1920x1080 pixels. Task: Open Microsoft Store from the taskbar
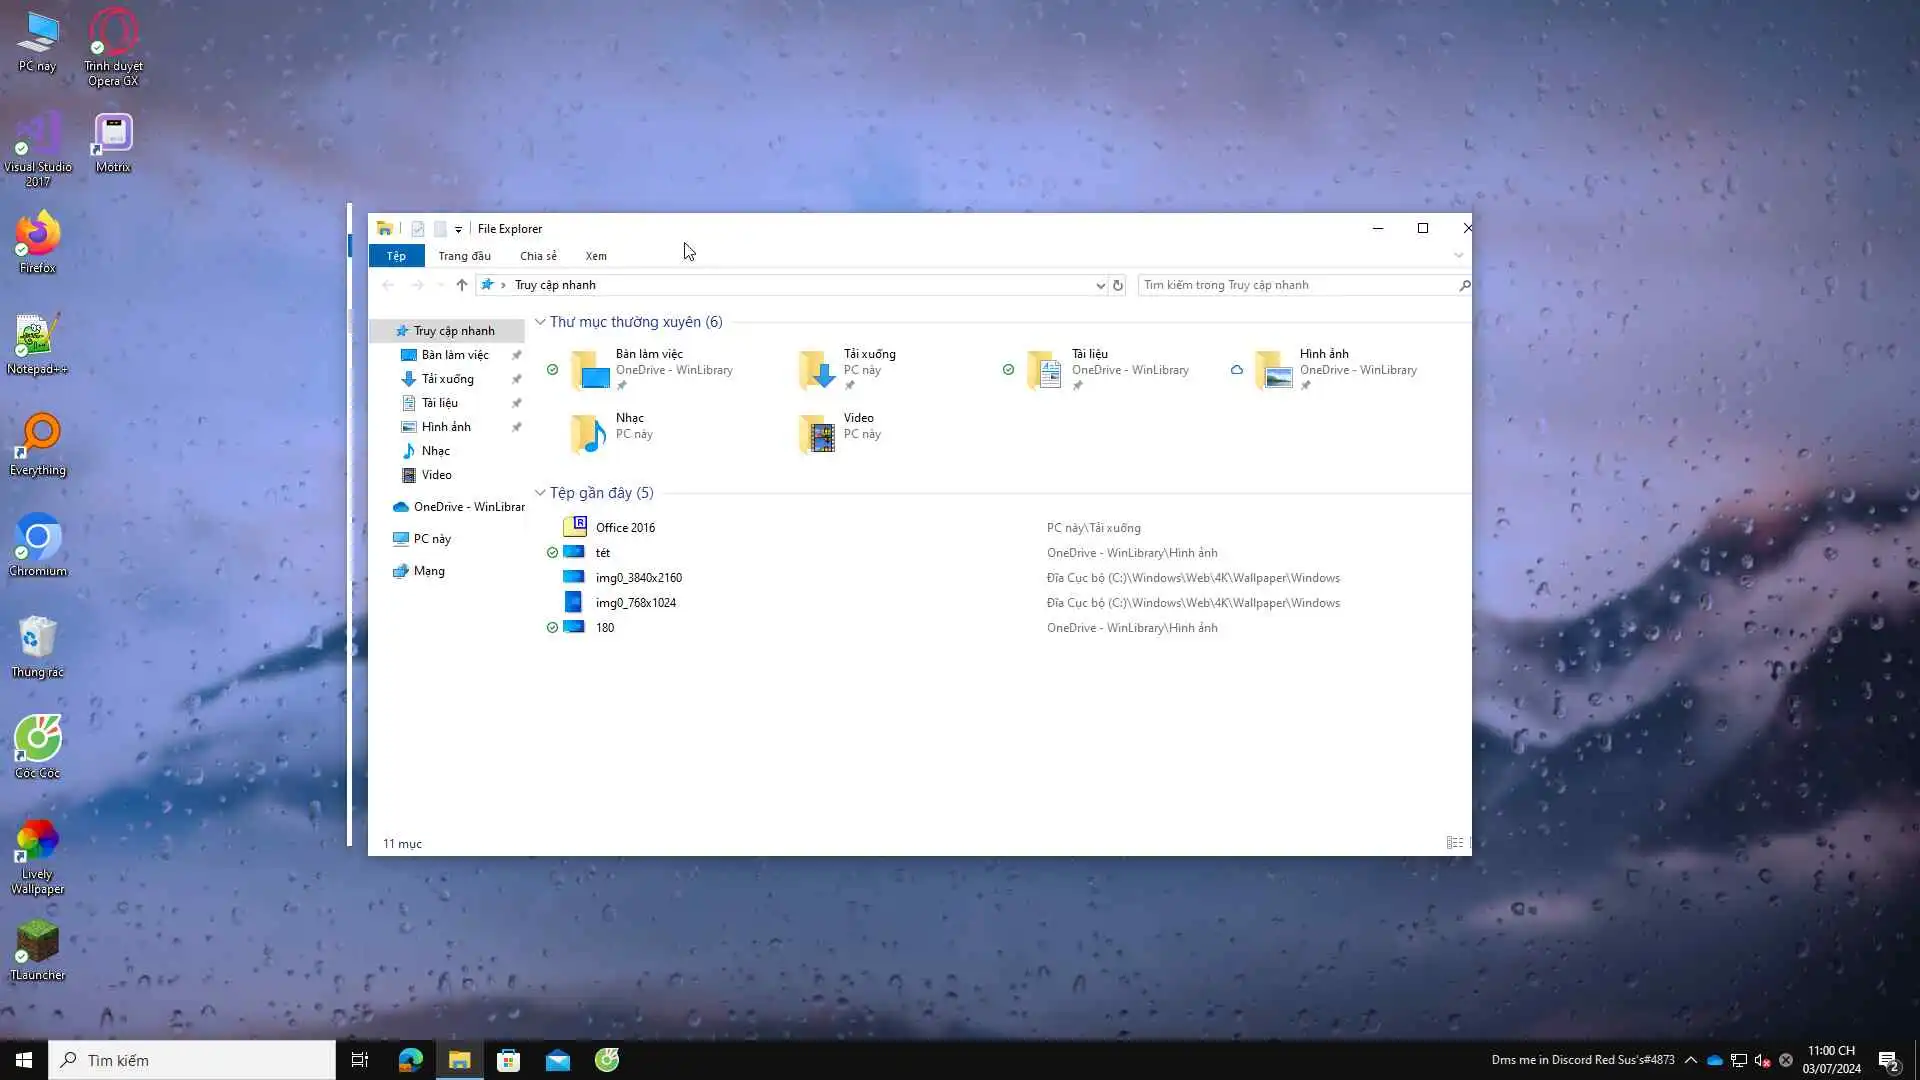tap(509, 1060)
